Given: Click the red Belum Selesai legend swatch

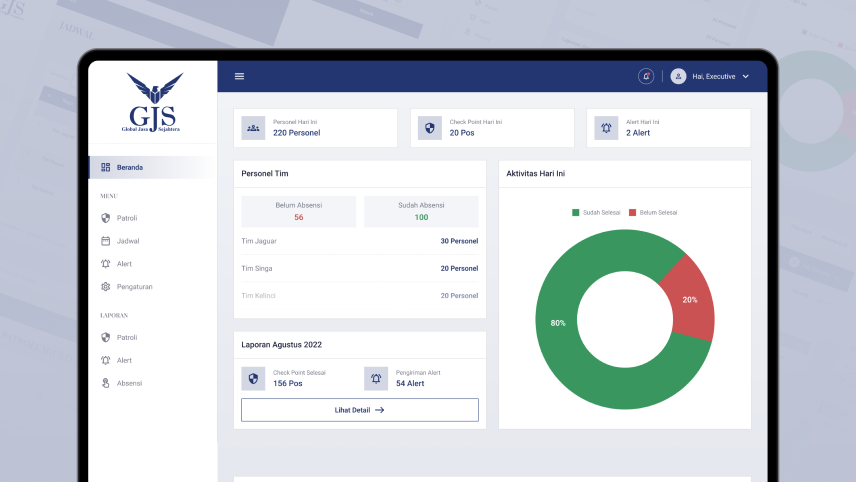Looking at the screenshot, I should tap(632, 212).
